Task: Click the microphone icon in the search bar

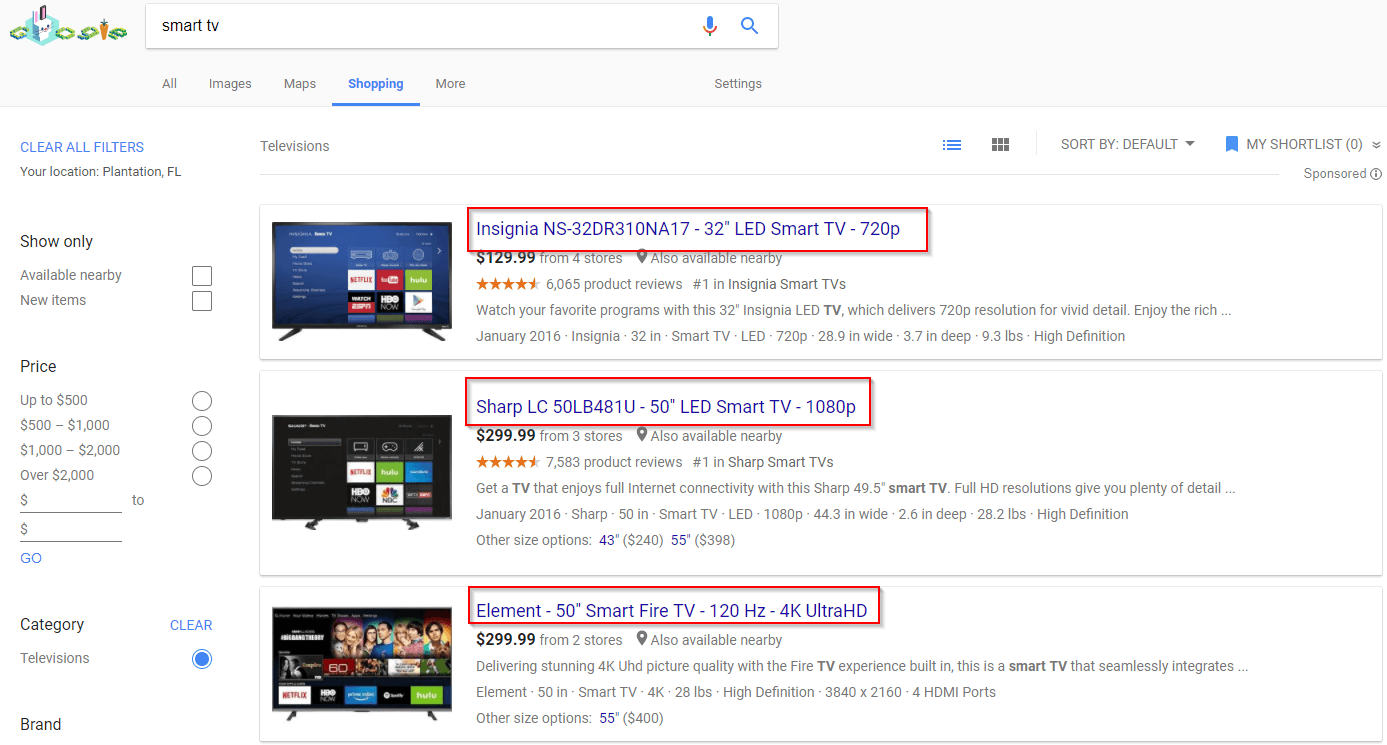Action: click(x=710, y=25)
